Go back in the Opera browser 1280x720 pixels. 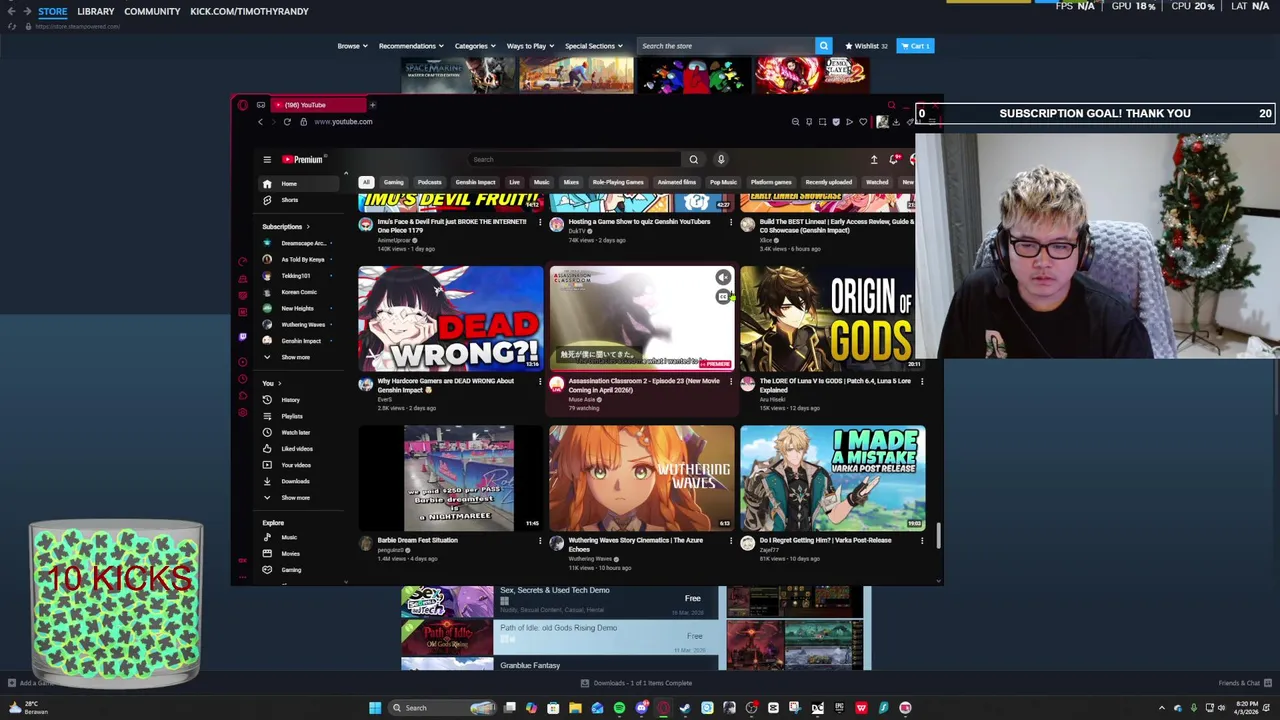[x=260, y=122]
